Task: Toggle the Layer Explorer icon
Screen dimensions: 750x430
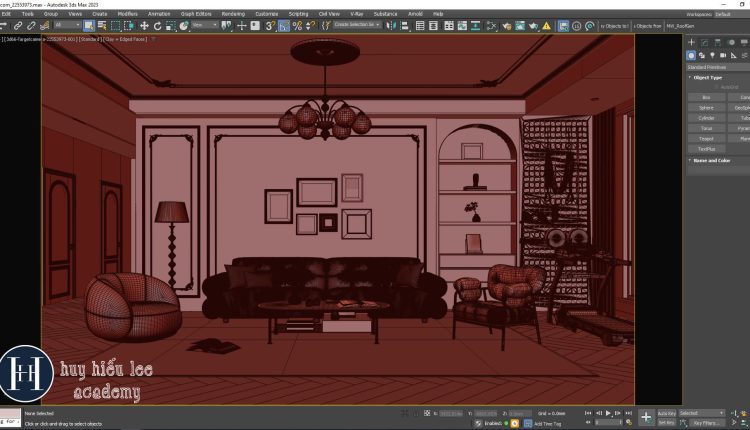Action: tap(433, 25)
